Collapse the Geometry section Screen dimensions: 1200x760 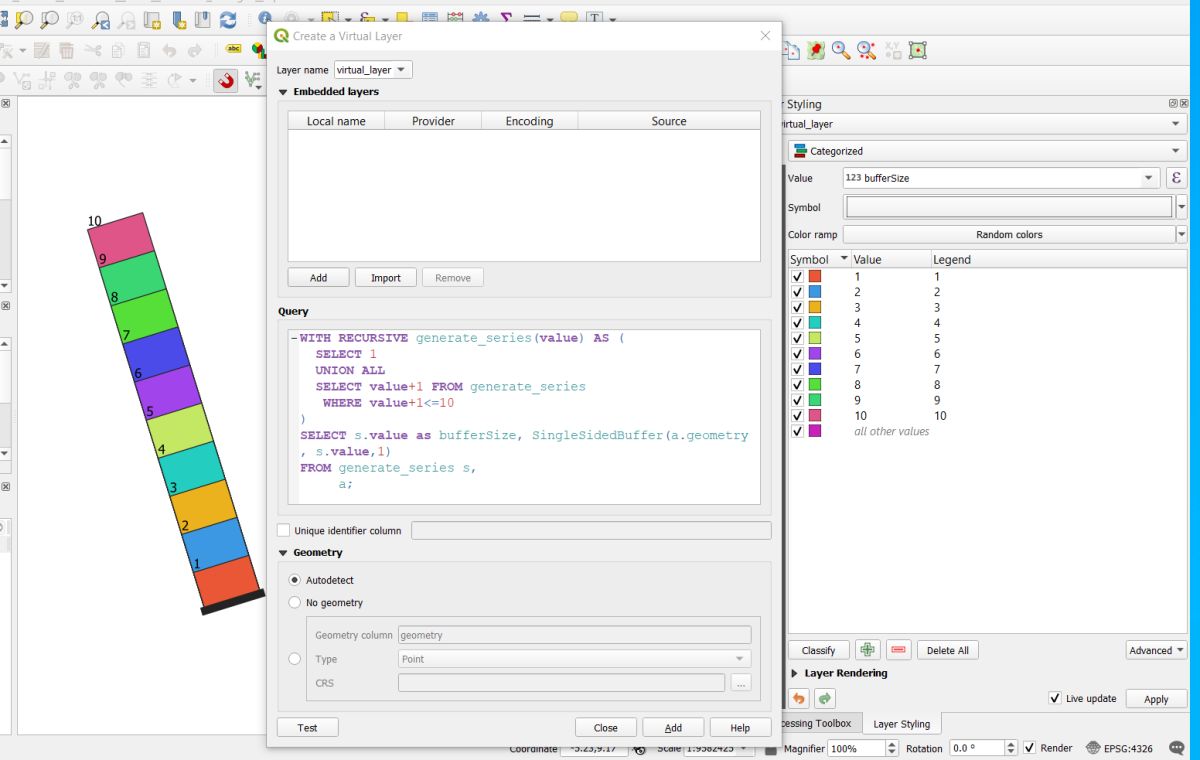283,553
